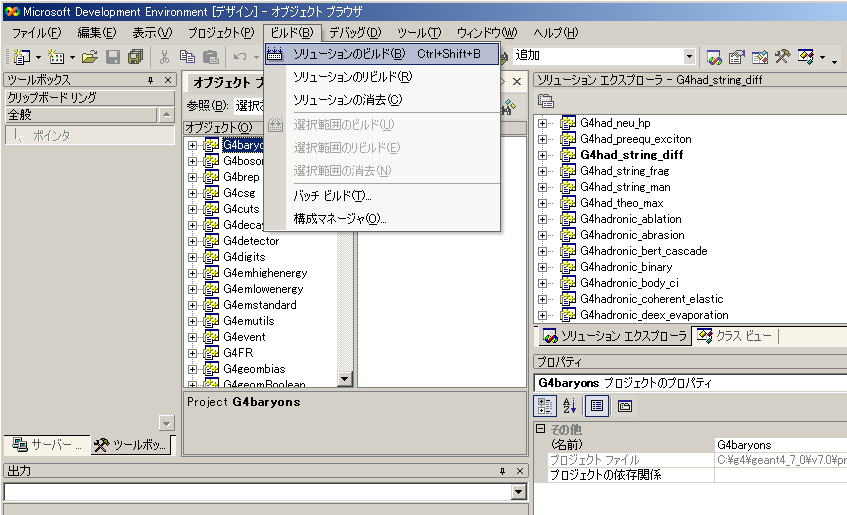This screenshot has height=515, width=847.
Task: Expand the G4digits tree node
Action: coord(192,257)
